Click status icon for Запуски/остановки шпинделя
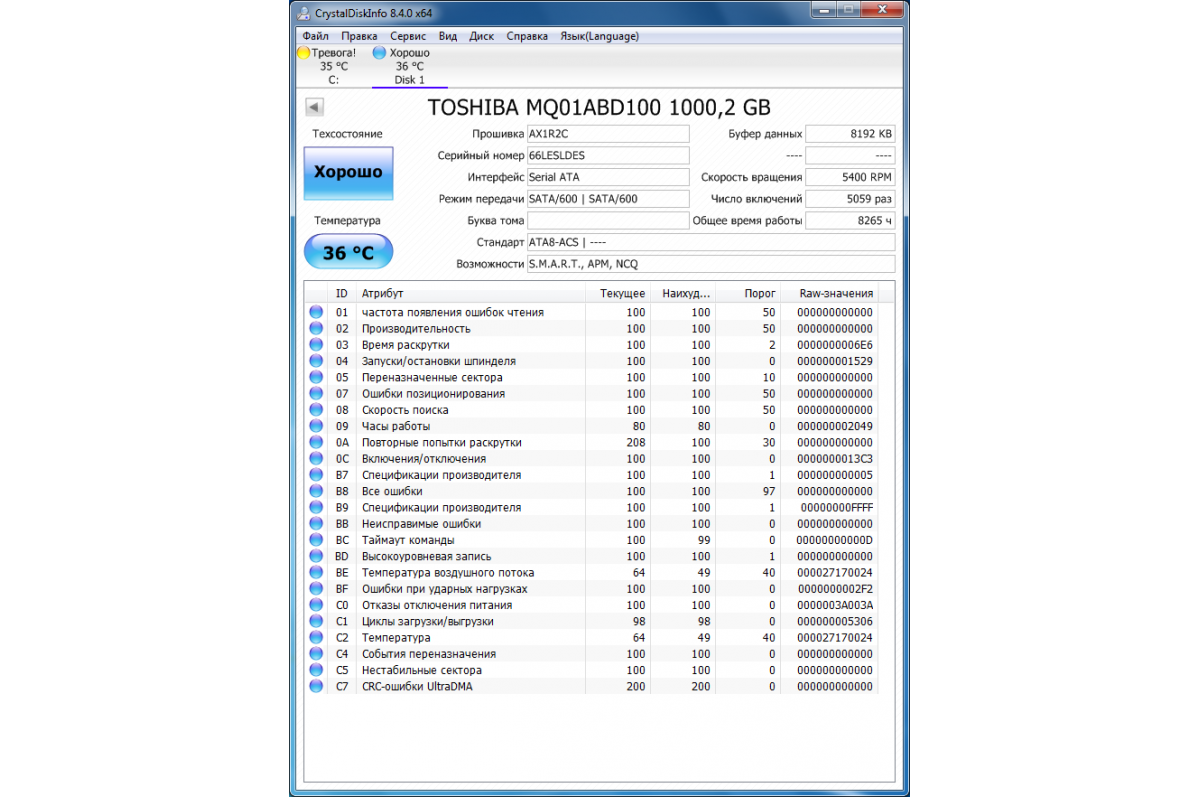1200x797 pixels. pyautogui.click(x=316, y=361)
